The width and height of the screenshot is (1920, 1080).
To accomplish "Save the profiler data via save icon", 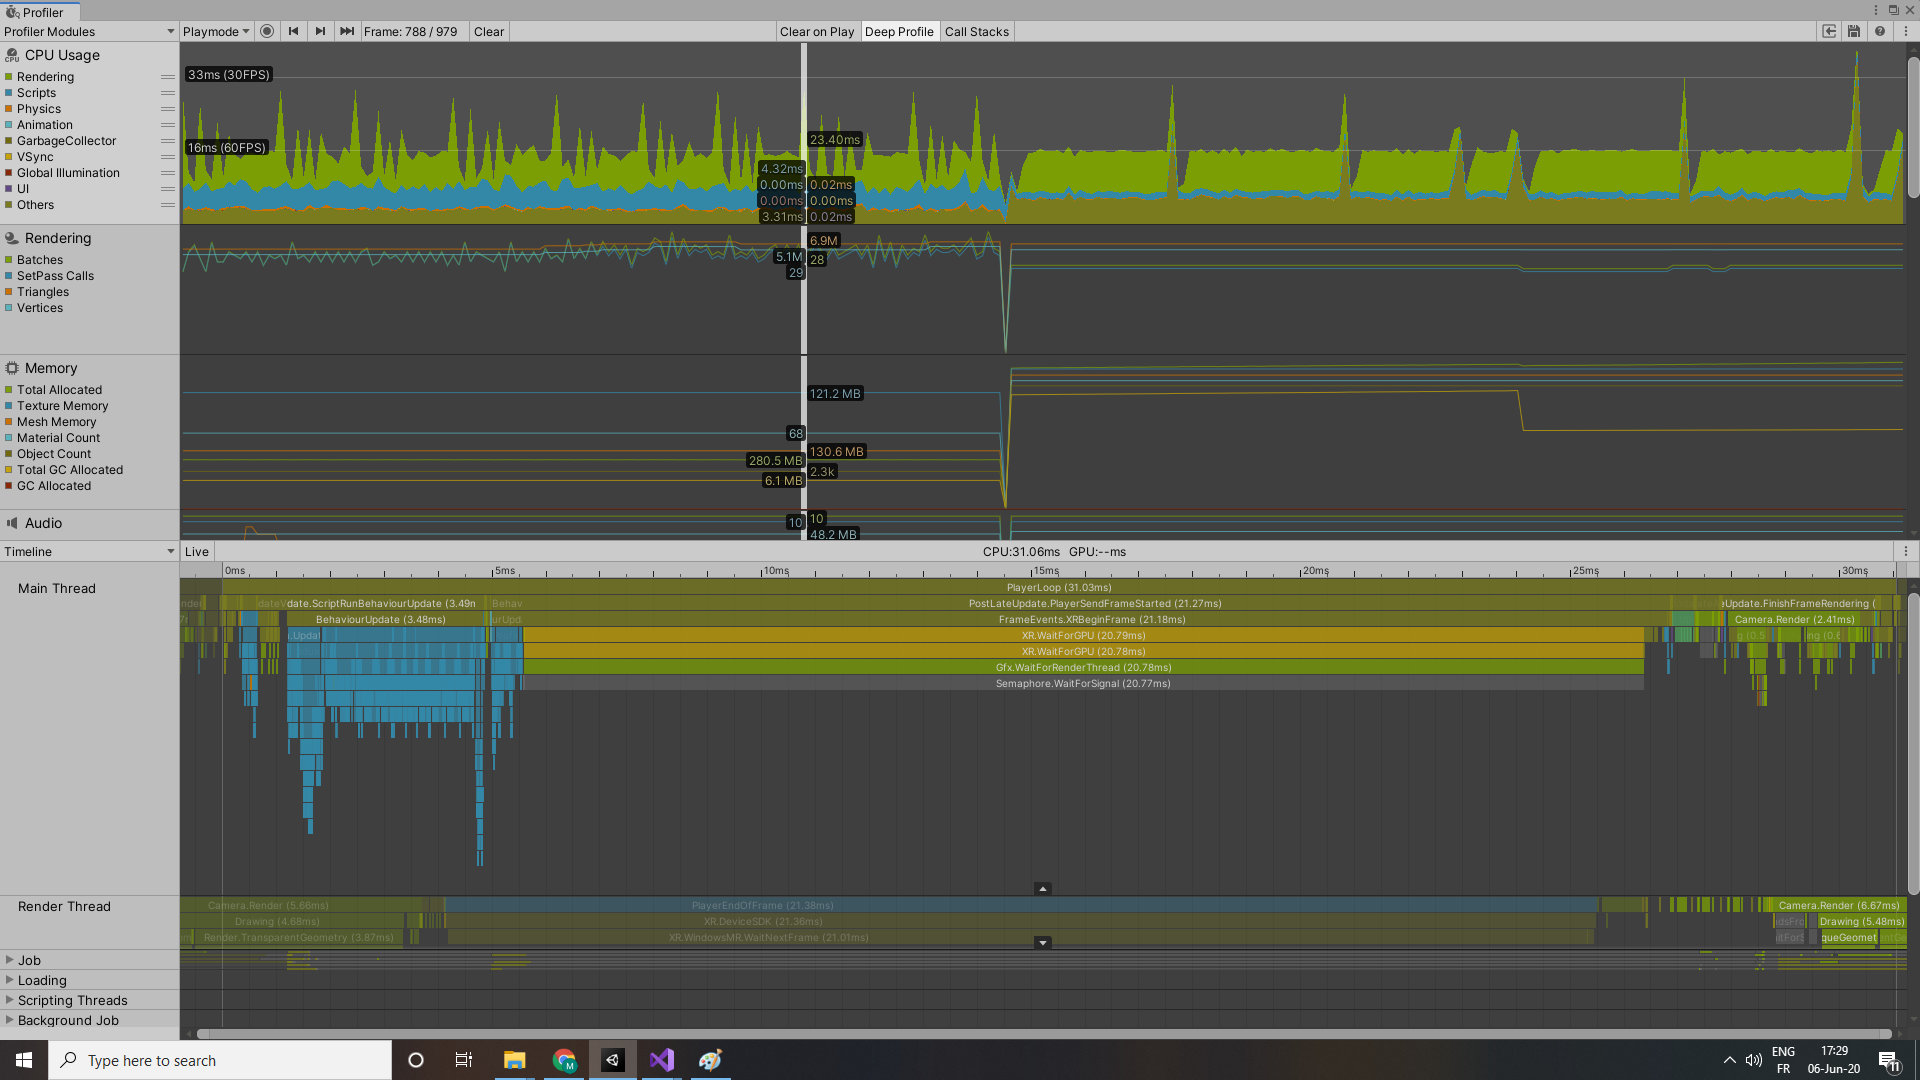I will pos(1853,31).
